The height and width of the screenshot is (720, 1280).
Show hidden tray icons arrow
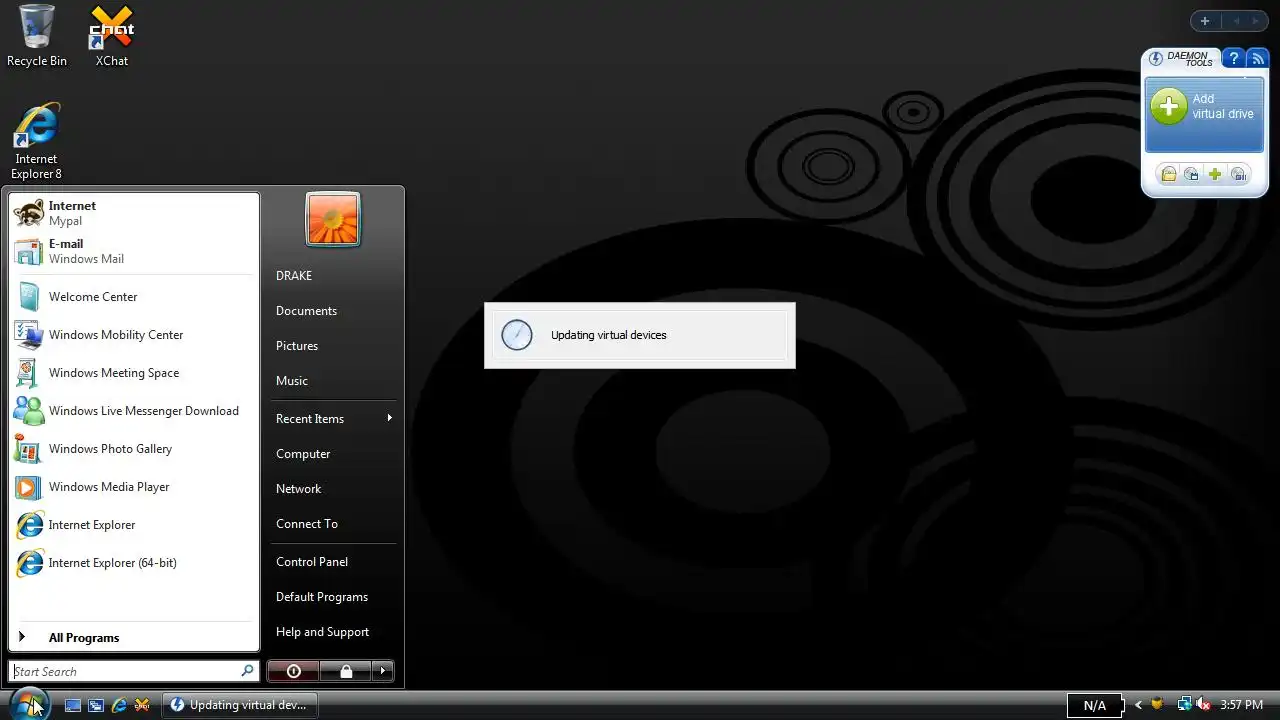pos(1137,705)
